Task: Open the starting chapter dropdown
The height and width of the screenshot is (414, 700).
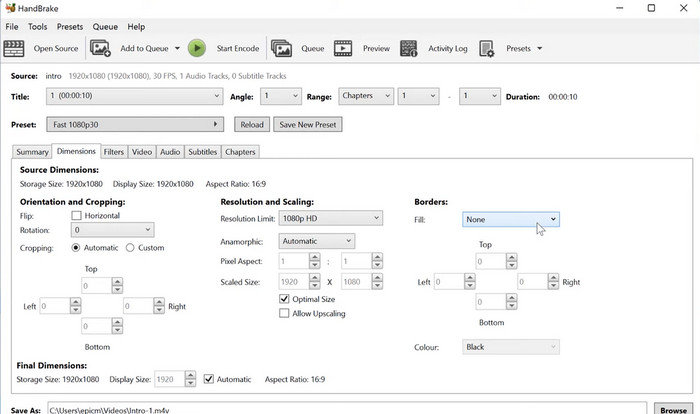Action: [x=418, y=96]
